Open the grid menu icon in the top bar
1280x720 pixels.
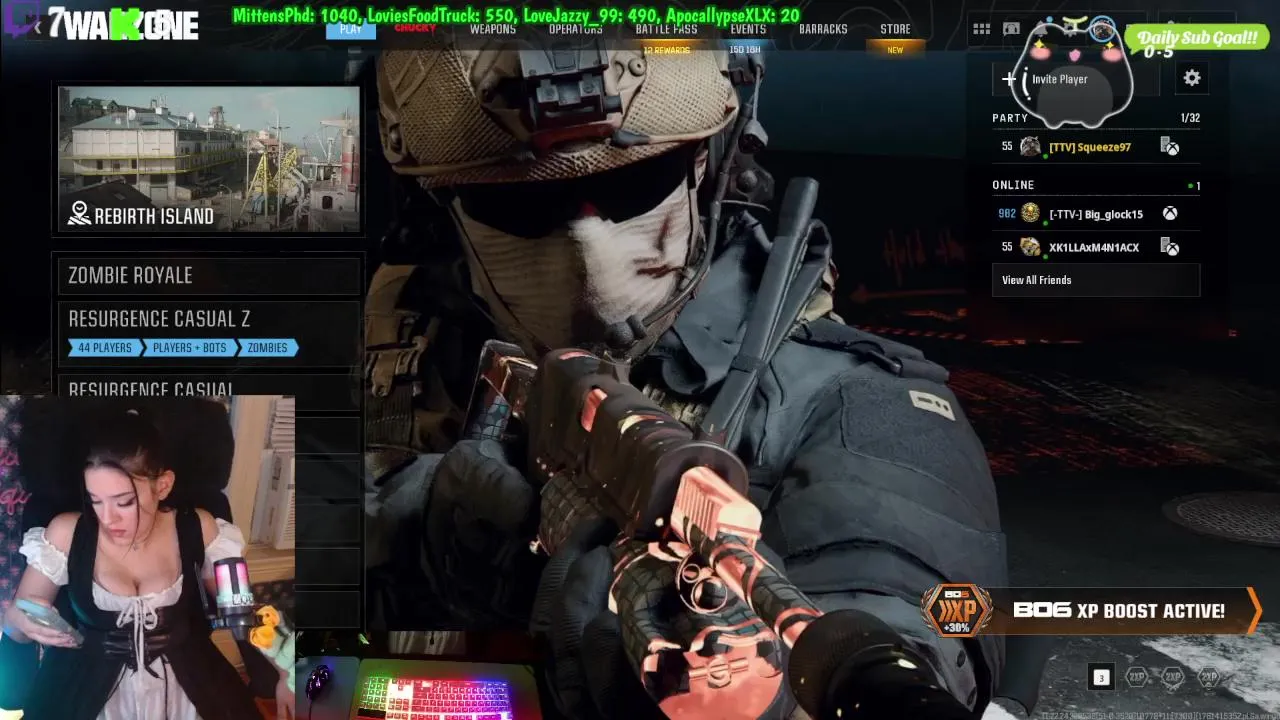pos(981,29)
